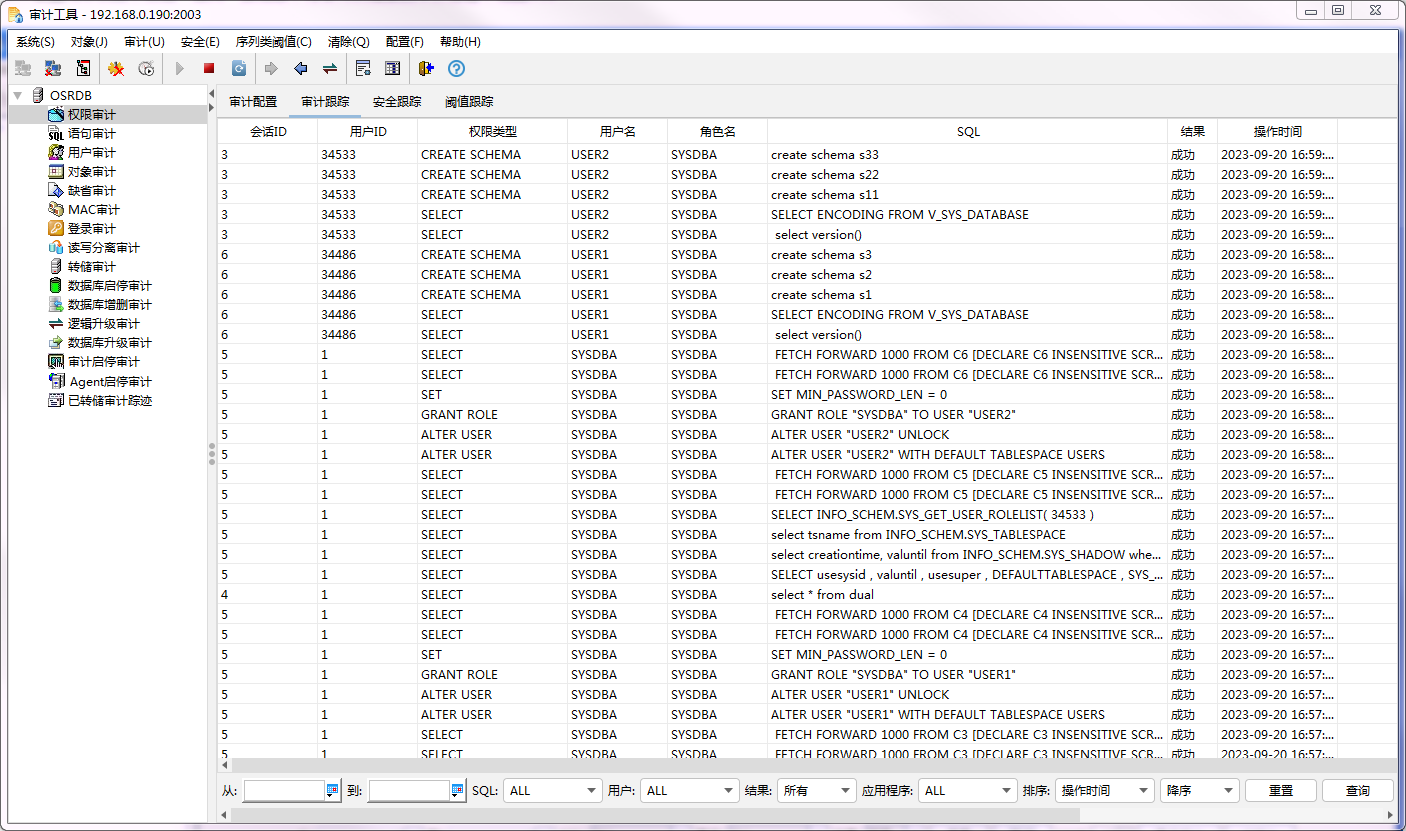Screen dimensions: 1406x831
Task: Click the red stop button in toolbar
Action: click(209, 69)
